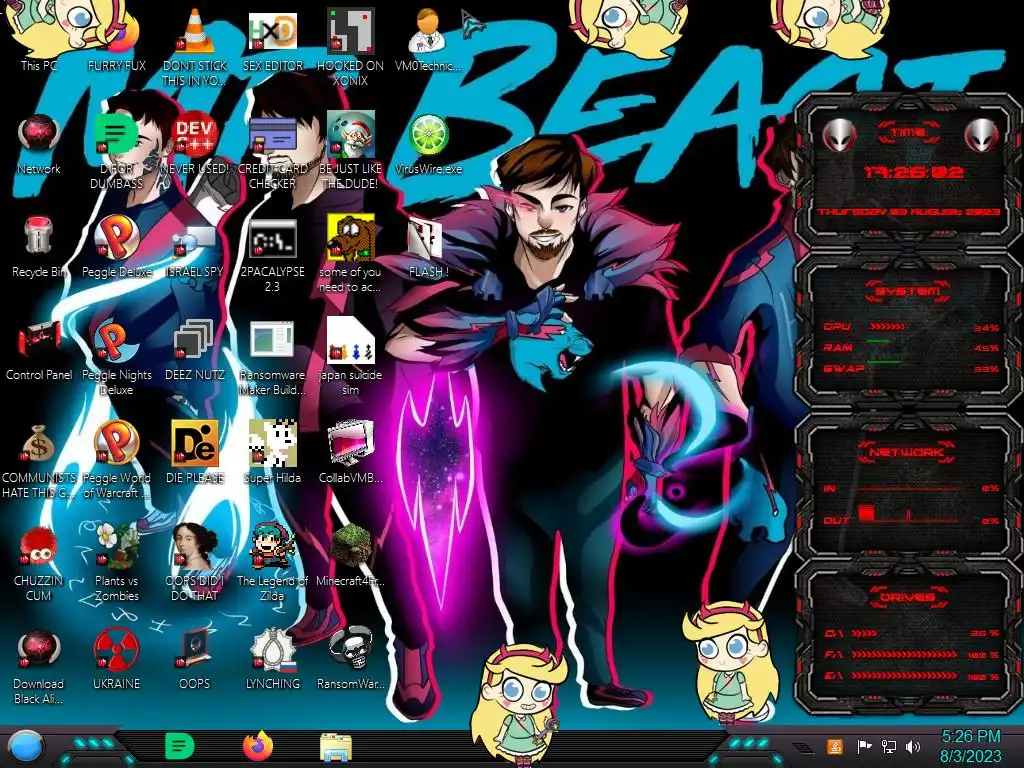This screenshot has width=1024, height=768.
Task: Click the Thursday 03 August 2023 date text
Action: point(908,212)
